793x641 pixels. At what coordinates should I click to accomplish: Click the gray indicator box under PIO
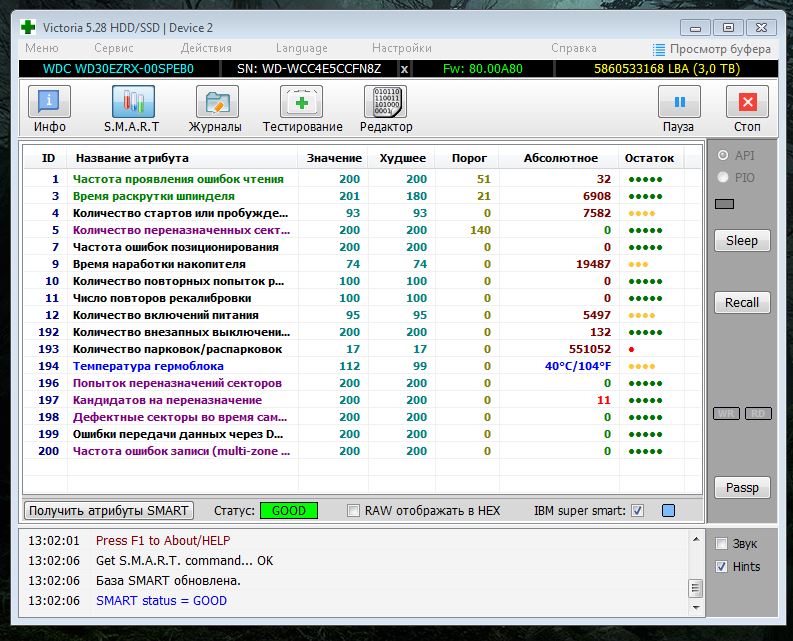(724, 204)
